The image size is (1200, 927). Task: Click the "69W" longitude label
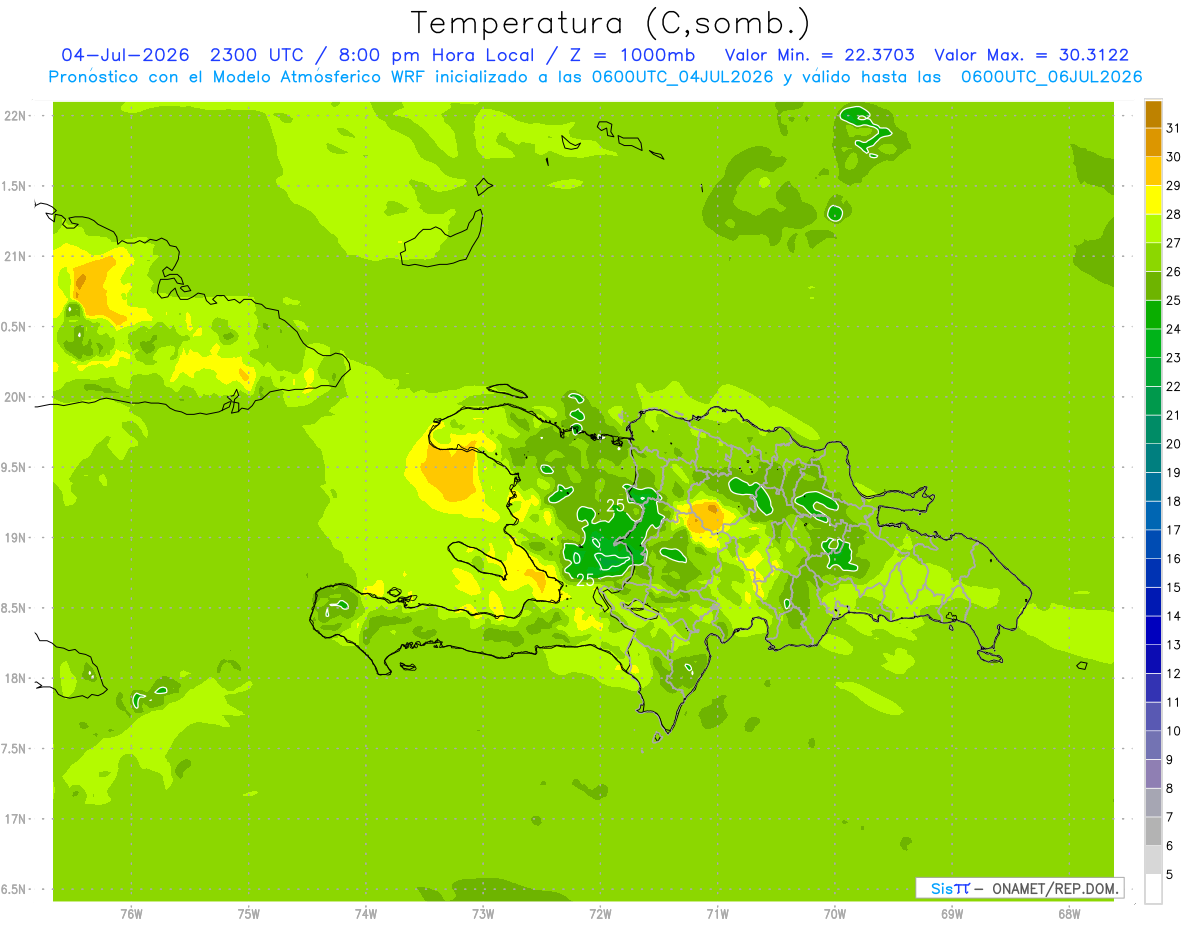click(x=952, y=914)
